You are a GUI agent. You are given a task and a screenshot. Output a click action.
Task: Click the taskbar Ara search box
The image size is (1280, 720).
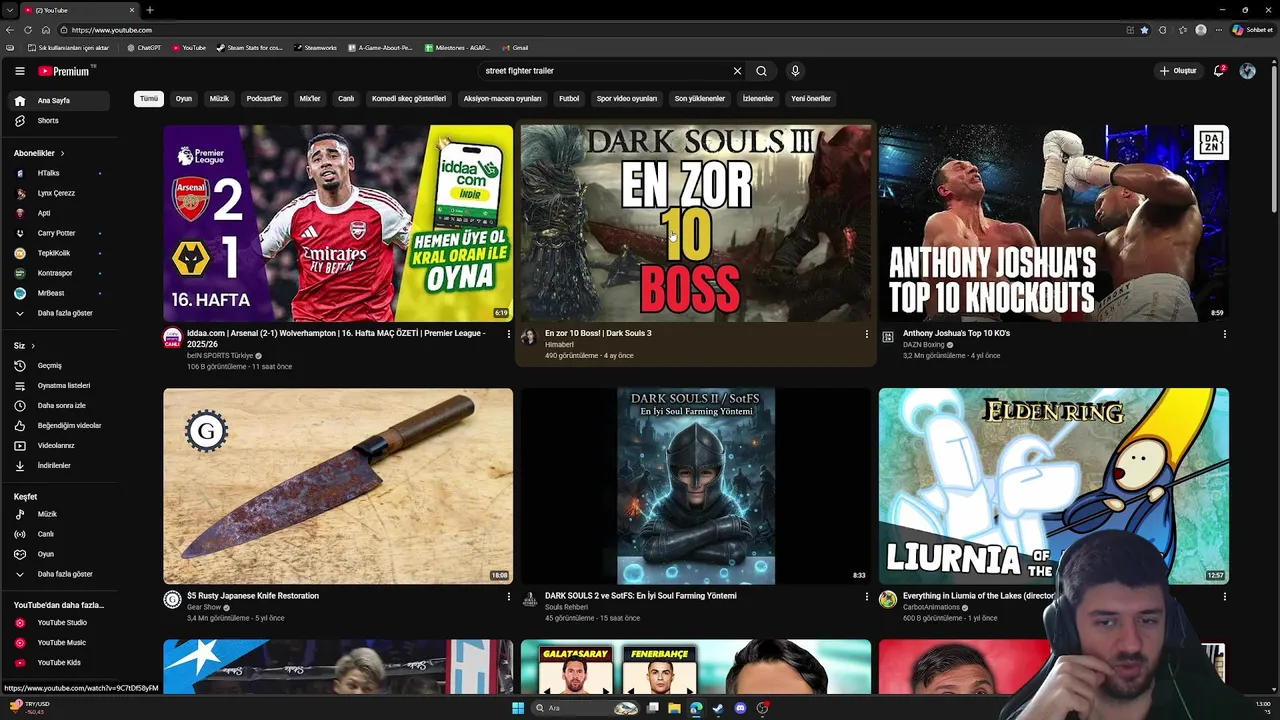pyautogui.click(x=587, y=708)
